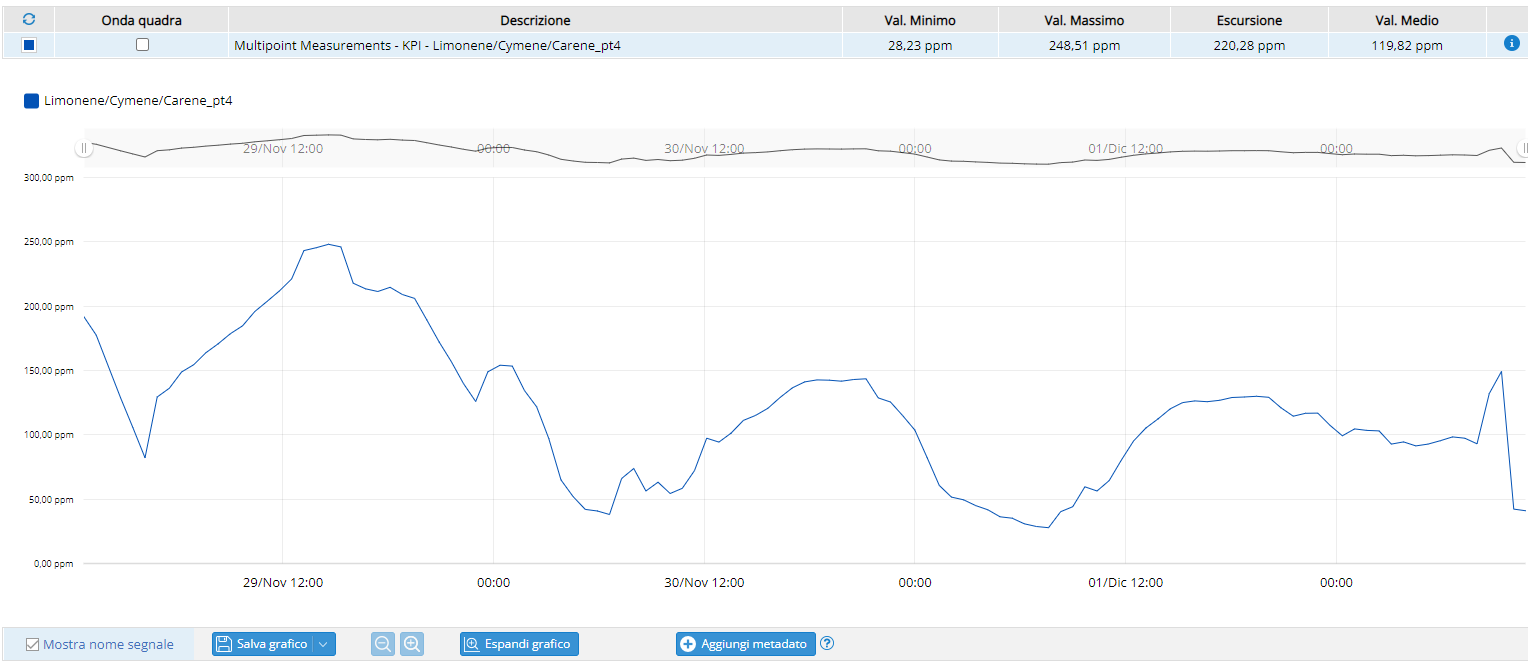Click the Aggiungi metadato button label

coord(753,644)
